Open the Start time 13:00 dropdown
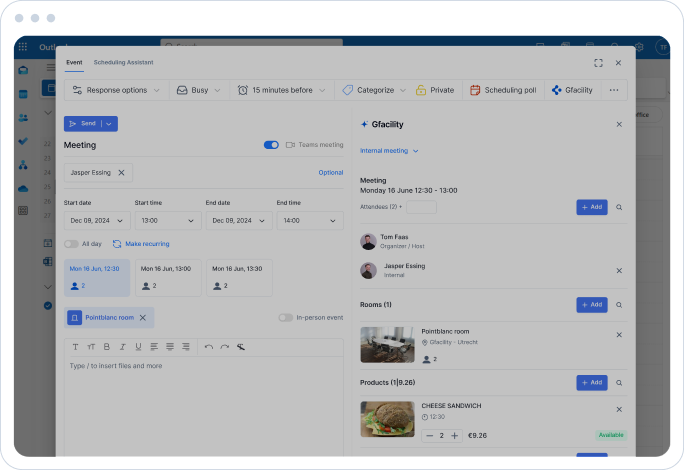Image resolution: width=684 pixels, height=470 pixels. click(x=167, y=221)
